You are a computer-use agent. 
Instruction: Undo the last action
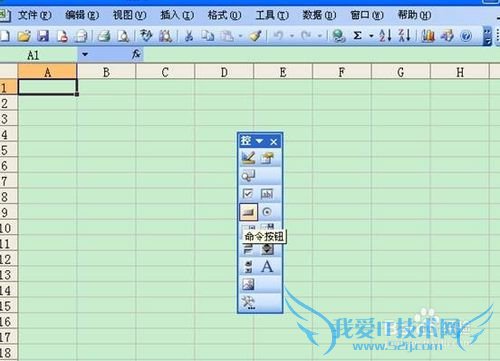(279, 36)
